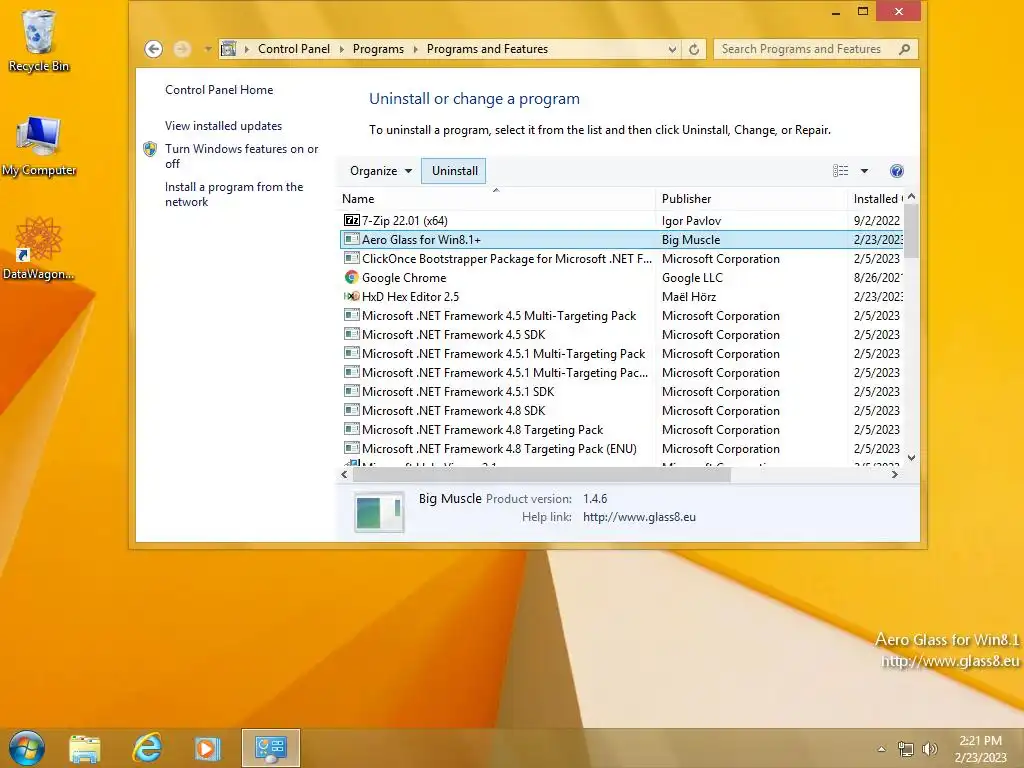Viewport: 1024px width, 768px height.
Task: Sort by the Installed On column header
Action: point(876,199)
